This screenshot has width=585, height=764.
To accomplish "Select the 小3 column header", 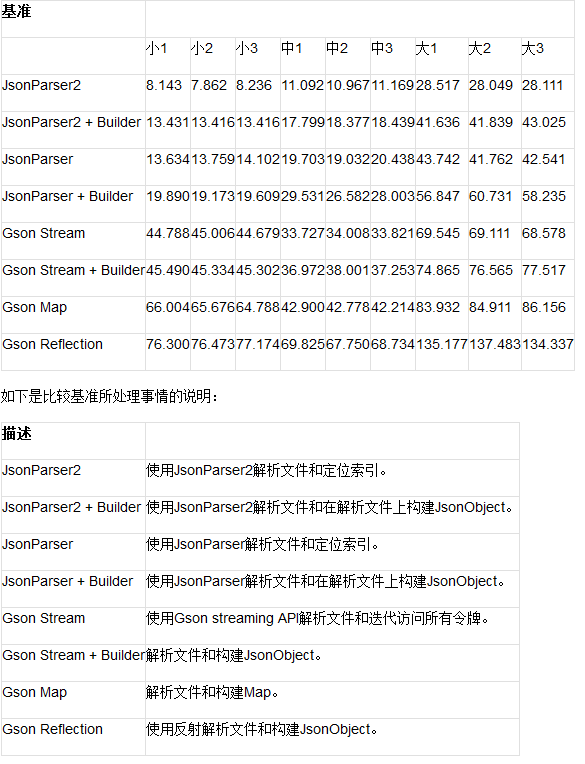I will [x=246, y=48].
